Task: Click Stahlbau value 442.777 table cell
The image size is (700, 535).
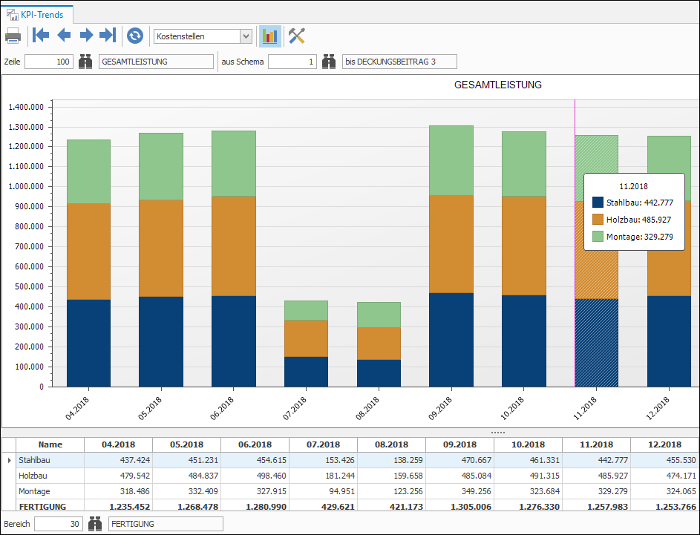Action: click(x=596, y=460)
